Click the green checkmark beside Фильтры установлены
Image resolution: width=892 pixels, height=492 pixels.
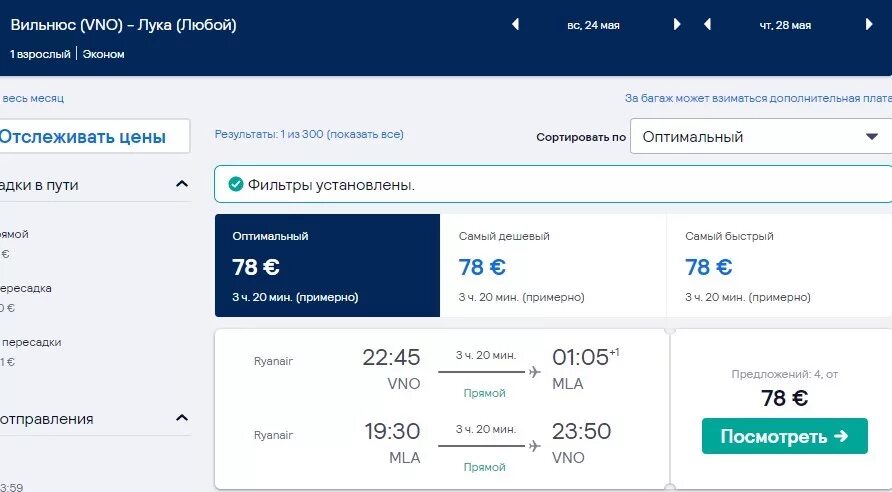[x=236, y=184]
